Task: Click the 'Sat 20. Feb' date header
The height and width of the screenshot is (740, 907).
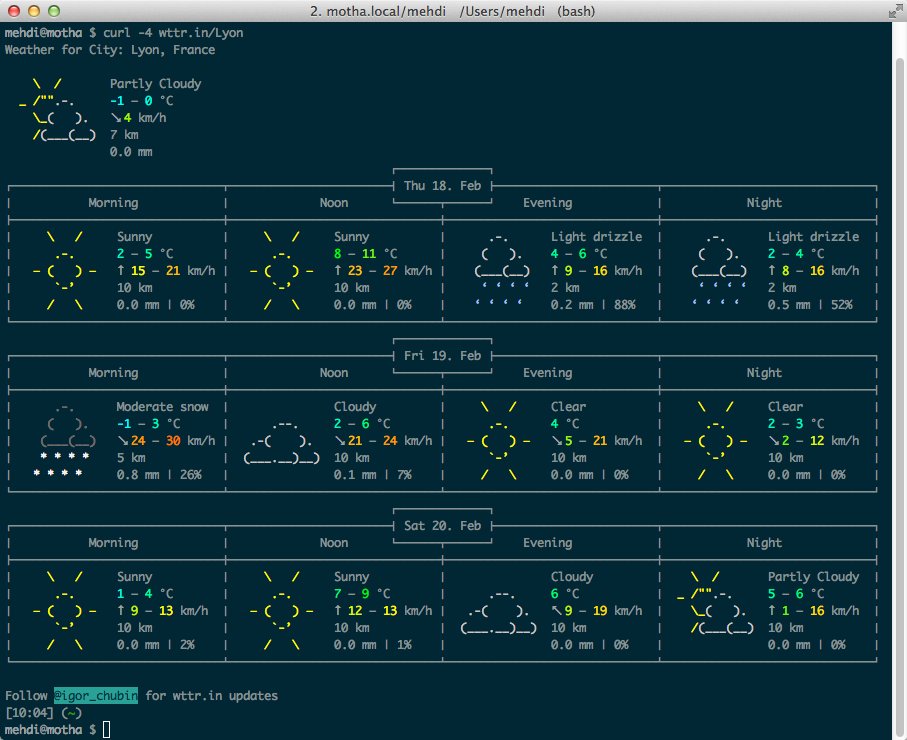Action: (x=443, y=526)
